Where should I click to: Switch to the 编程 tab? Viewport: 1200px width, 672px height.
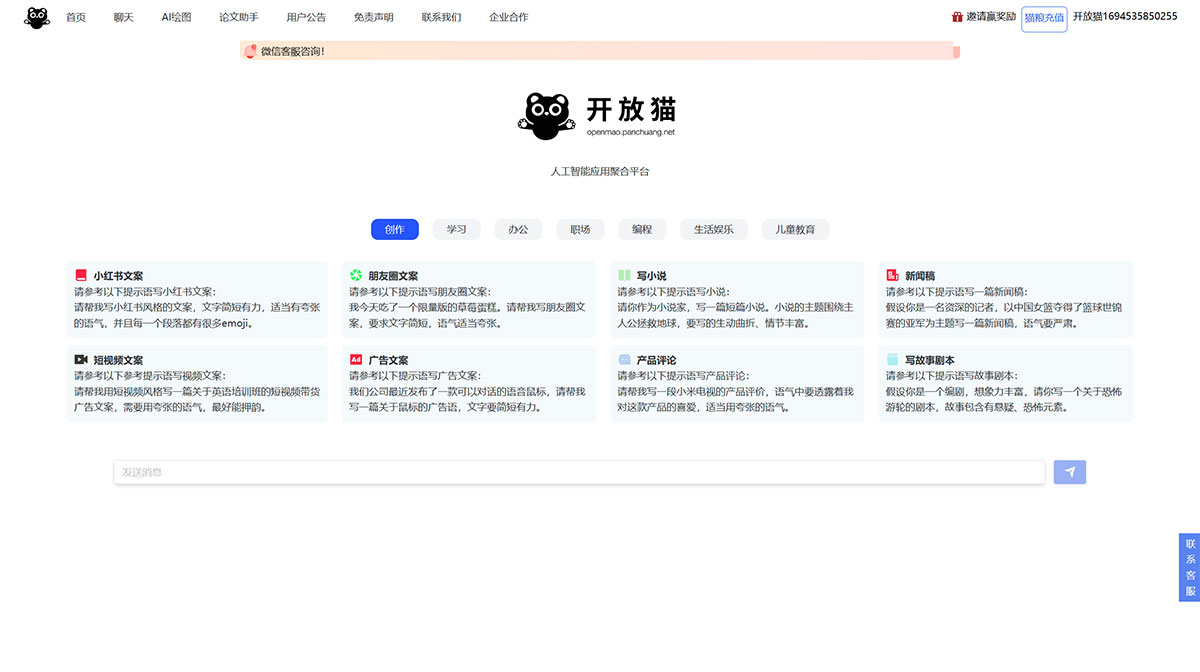641,229
